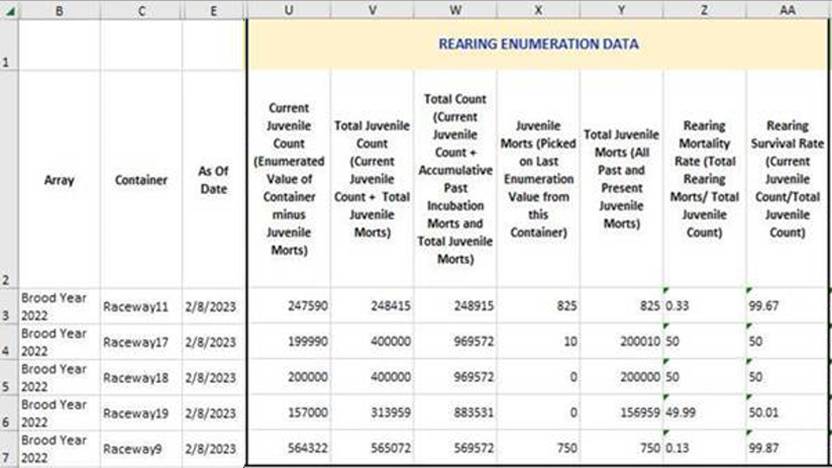Select entire row 3 via row number
832x468 pixels.
[8, 306]
